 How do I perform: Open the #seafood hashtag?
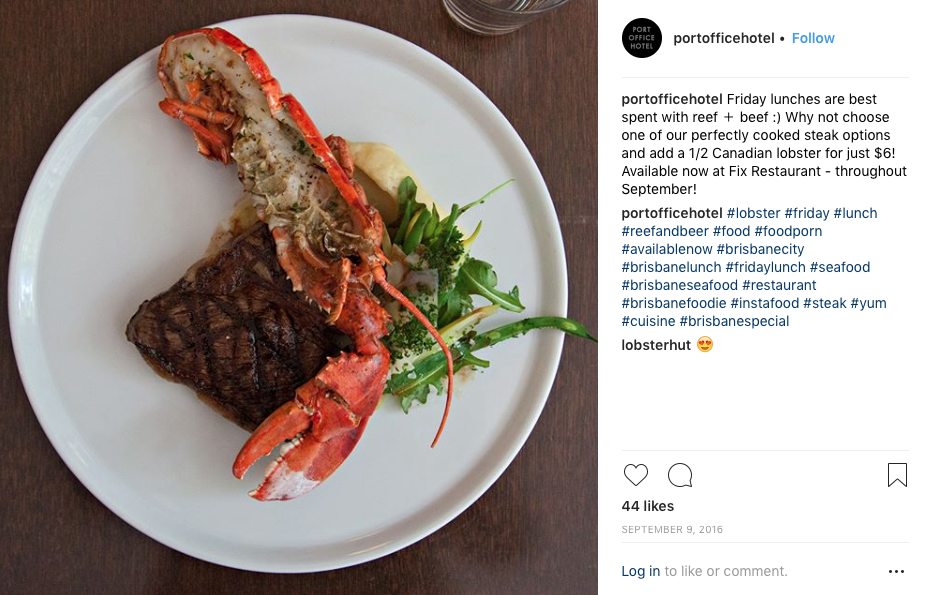coord(840,267)
